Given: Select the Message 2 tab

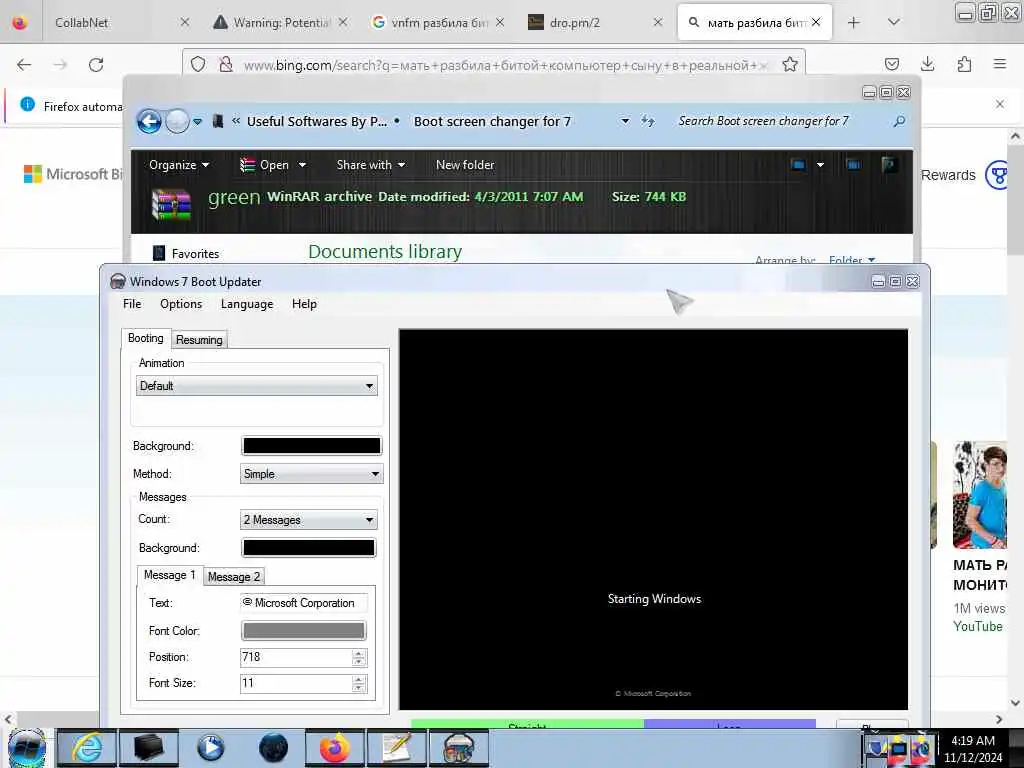Looking at the screenshot, I should point(234,577).
